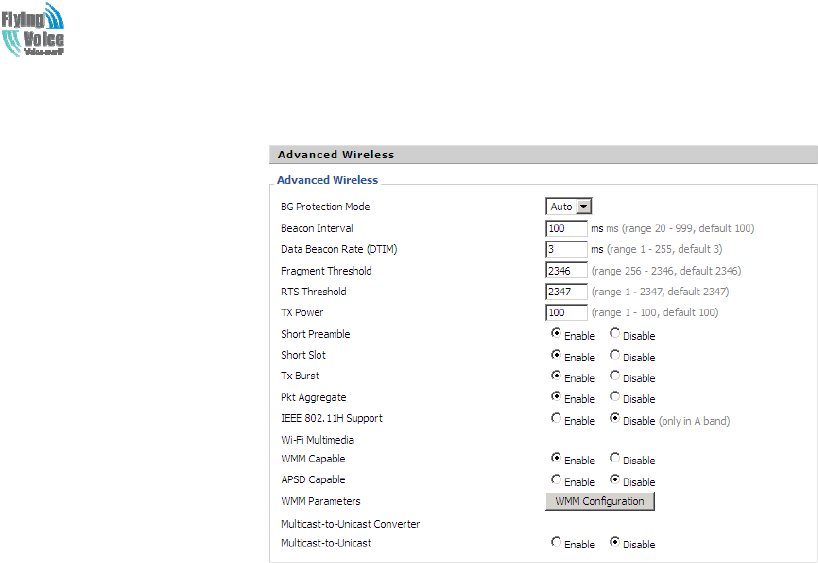Viewport: 818px width, 563px height.
Task: Open the WMM Configuration button
Action: (600, 501)
